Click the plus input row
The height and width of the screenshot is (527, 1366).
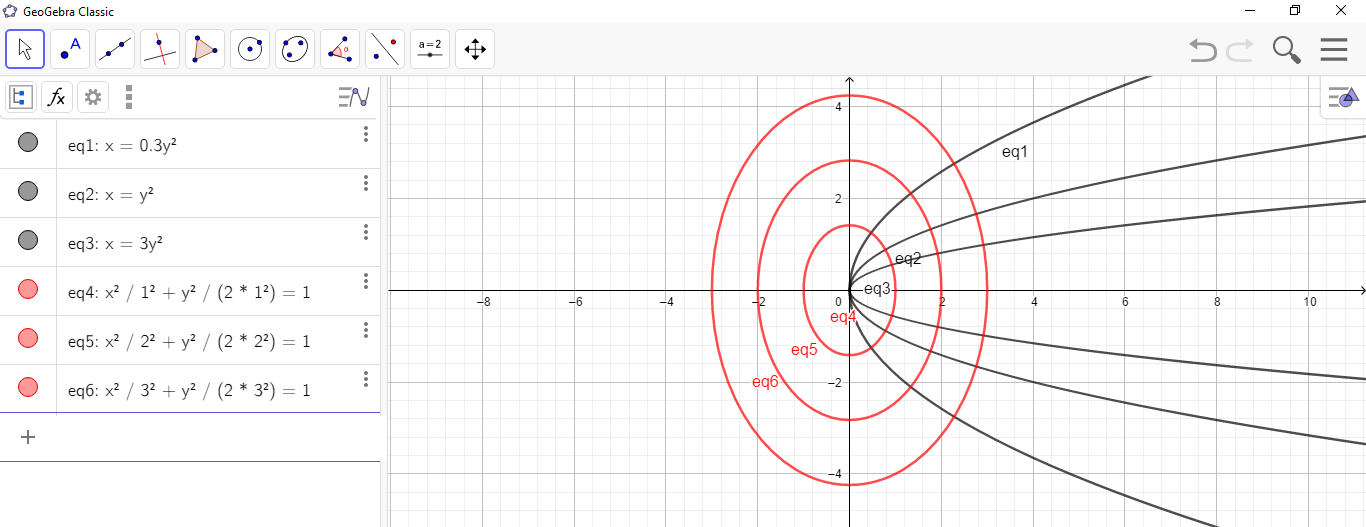coord(28,437)
